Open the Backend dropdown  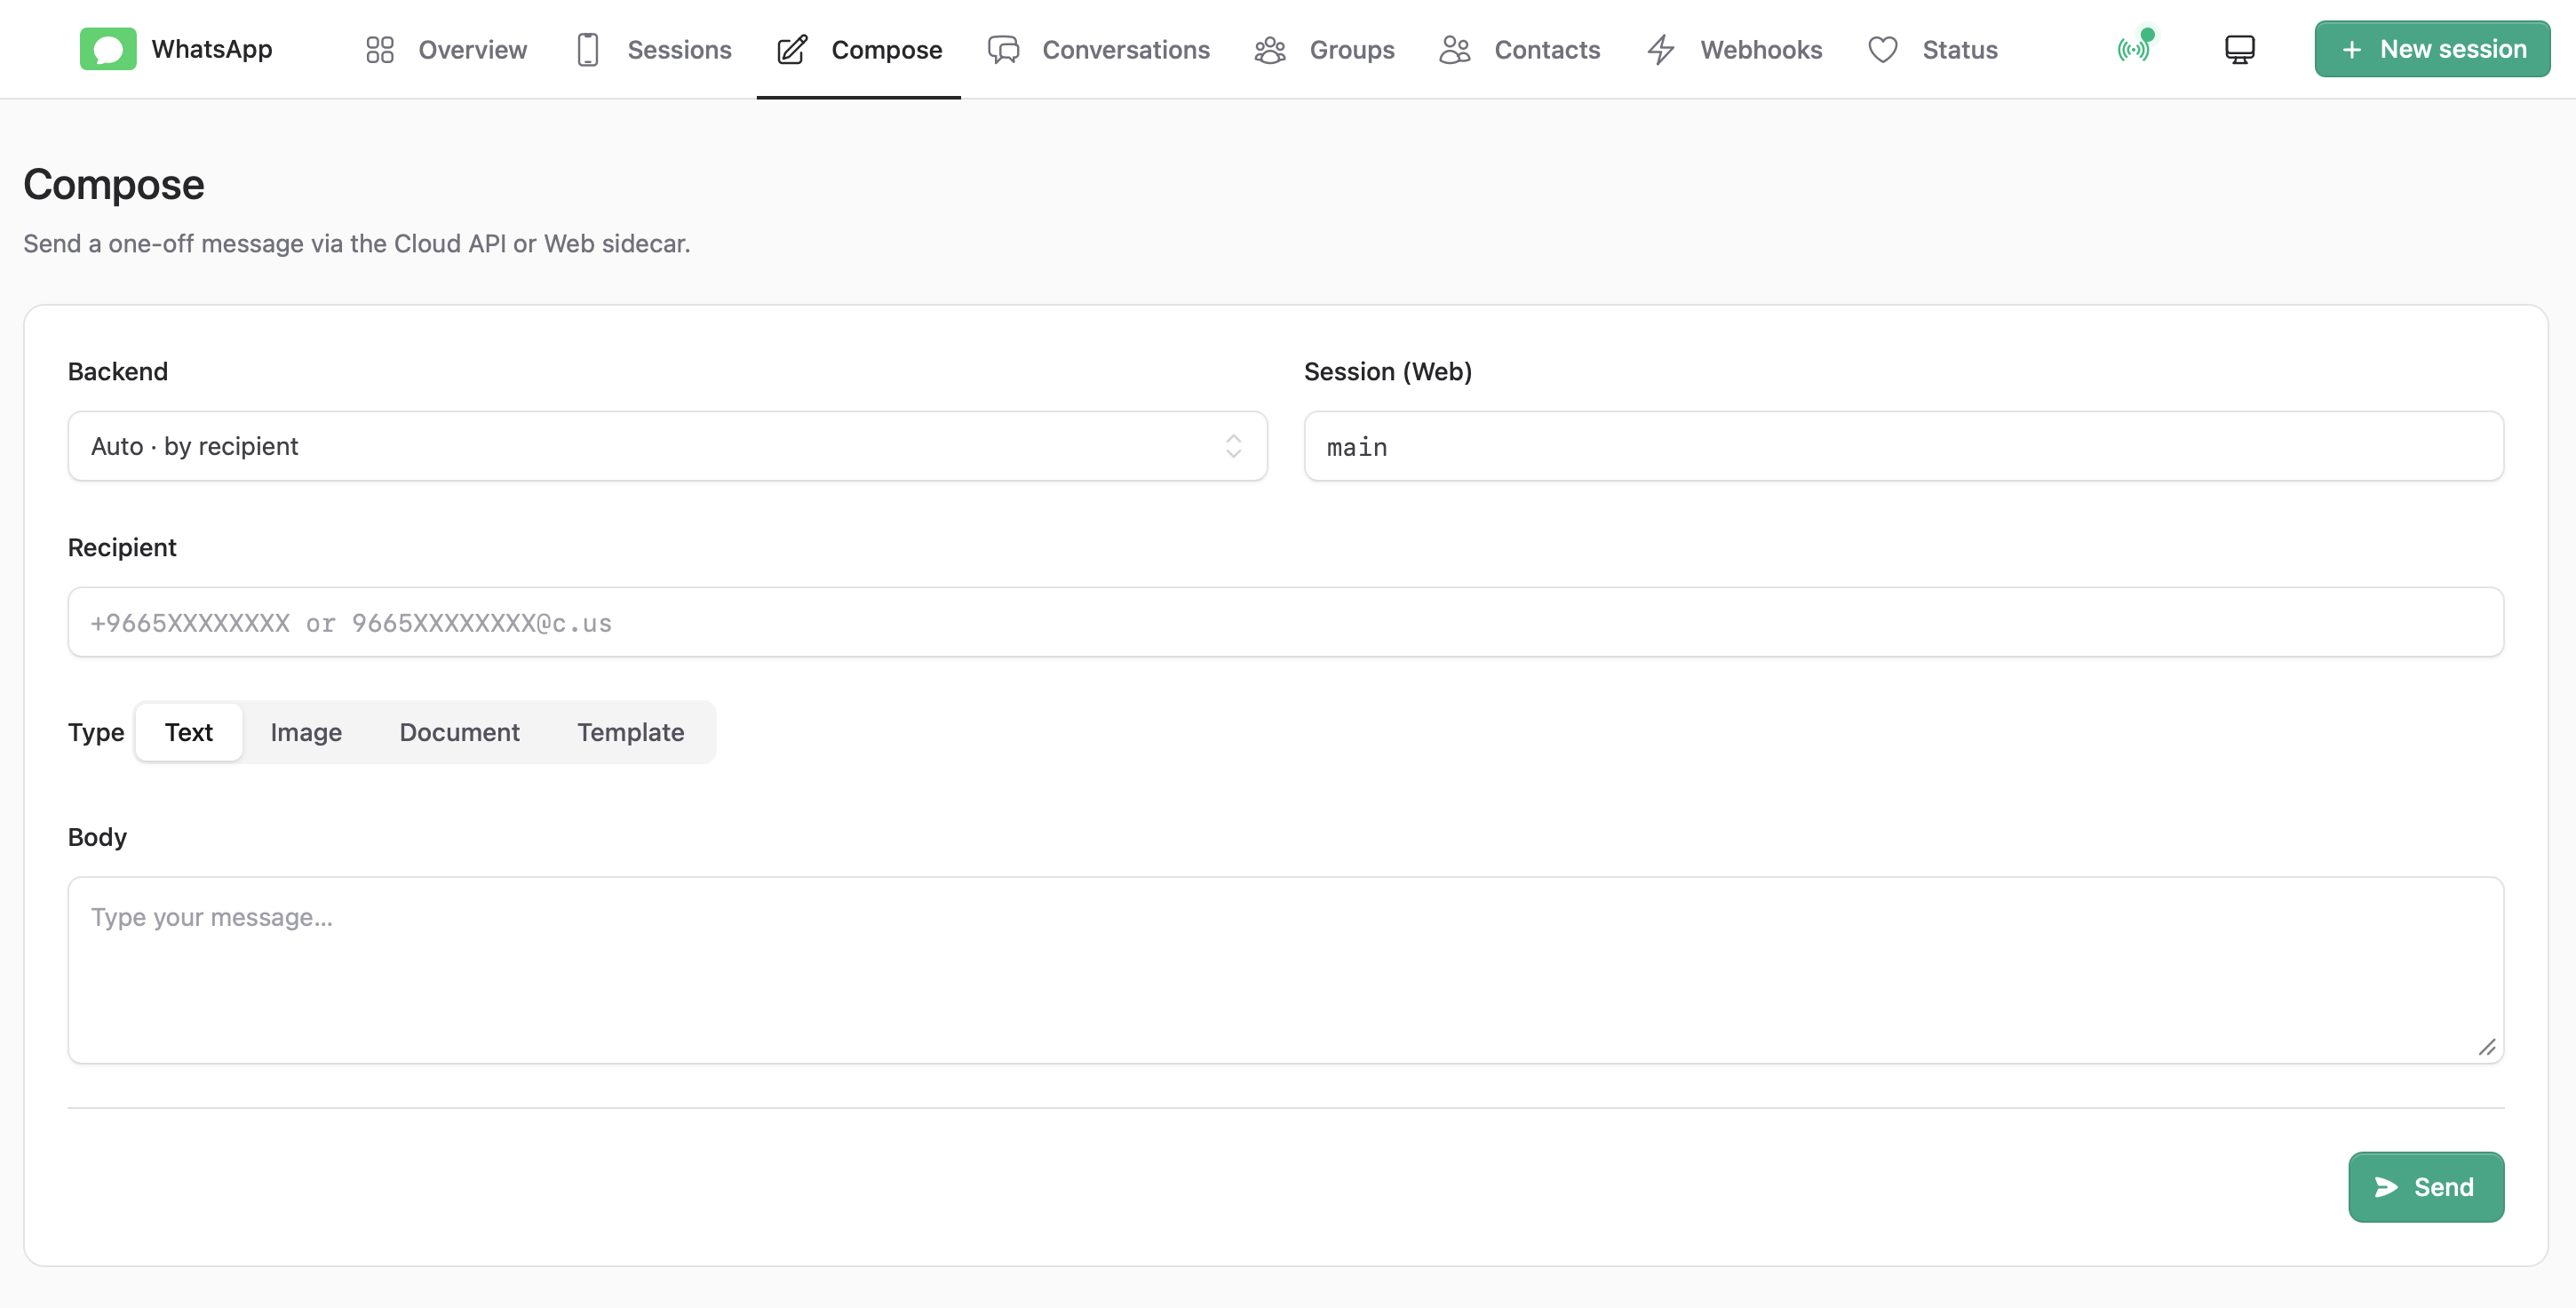point(668,446)
